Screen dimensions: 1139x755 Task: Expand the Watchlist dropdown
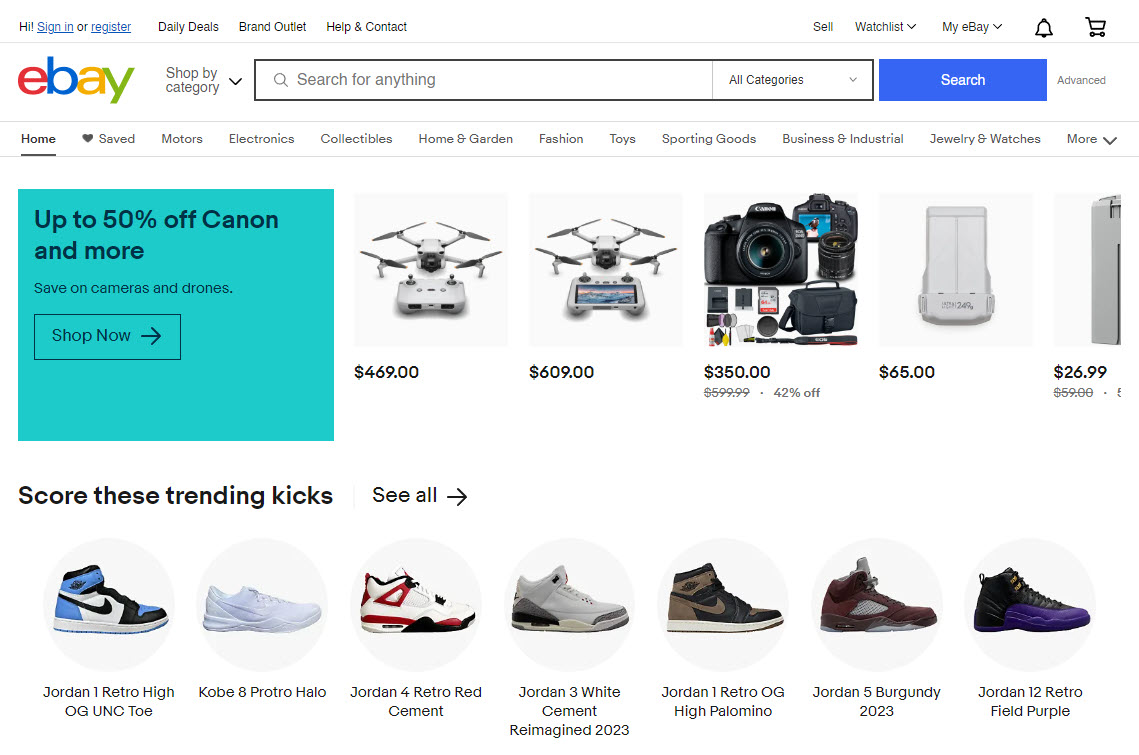coord(885,27)
